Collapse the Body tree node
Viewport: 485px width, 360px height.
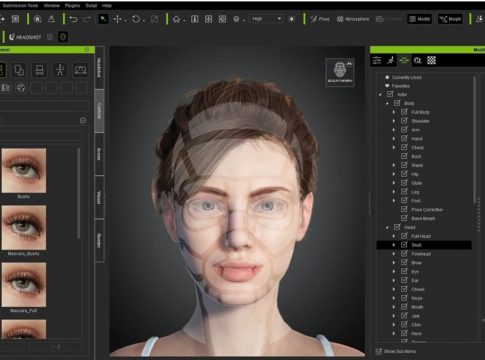tap(387, 103)
